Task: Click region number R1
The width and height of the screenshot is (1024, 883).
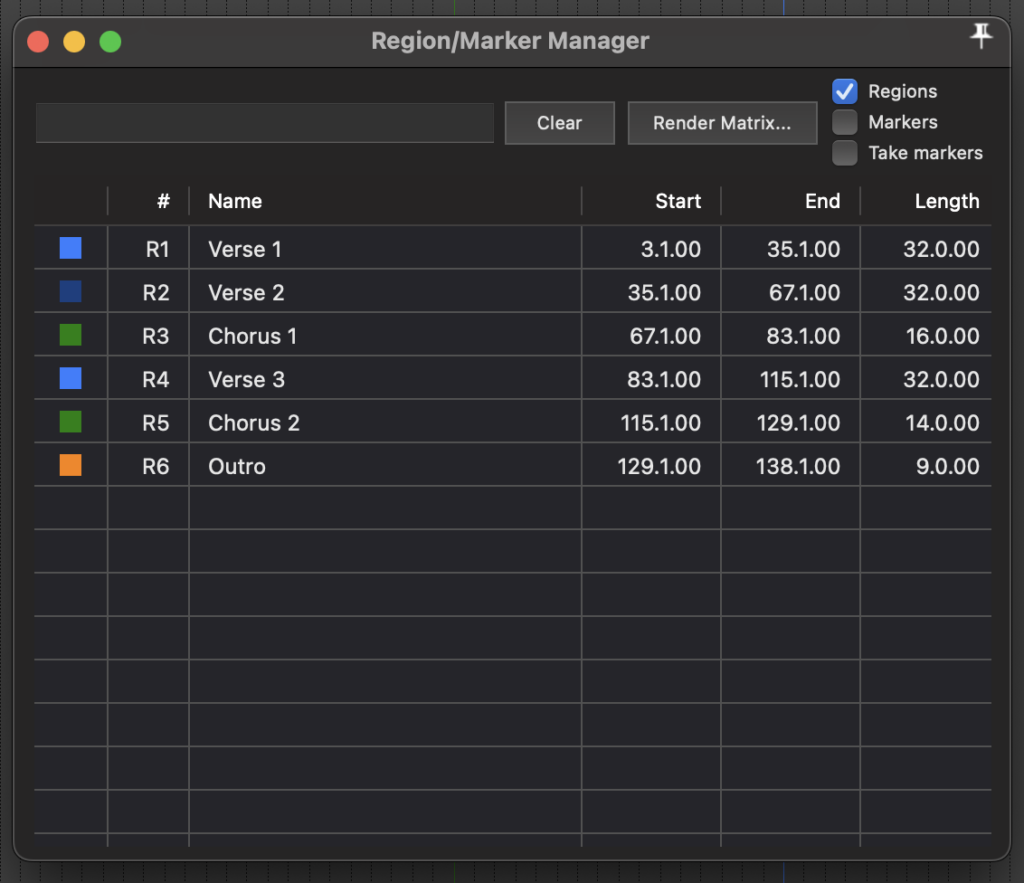Action: click(157, 249)
